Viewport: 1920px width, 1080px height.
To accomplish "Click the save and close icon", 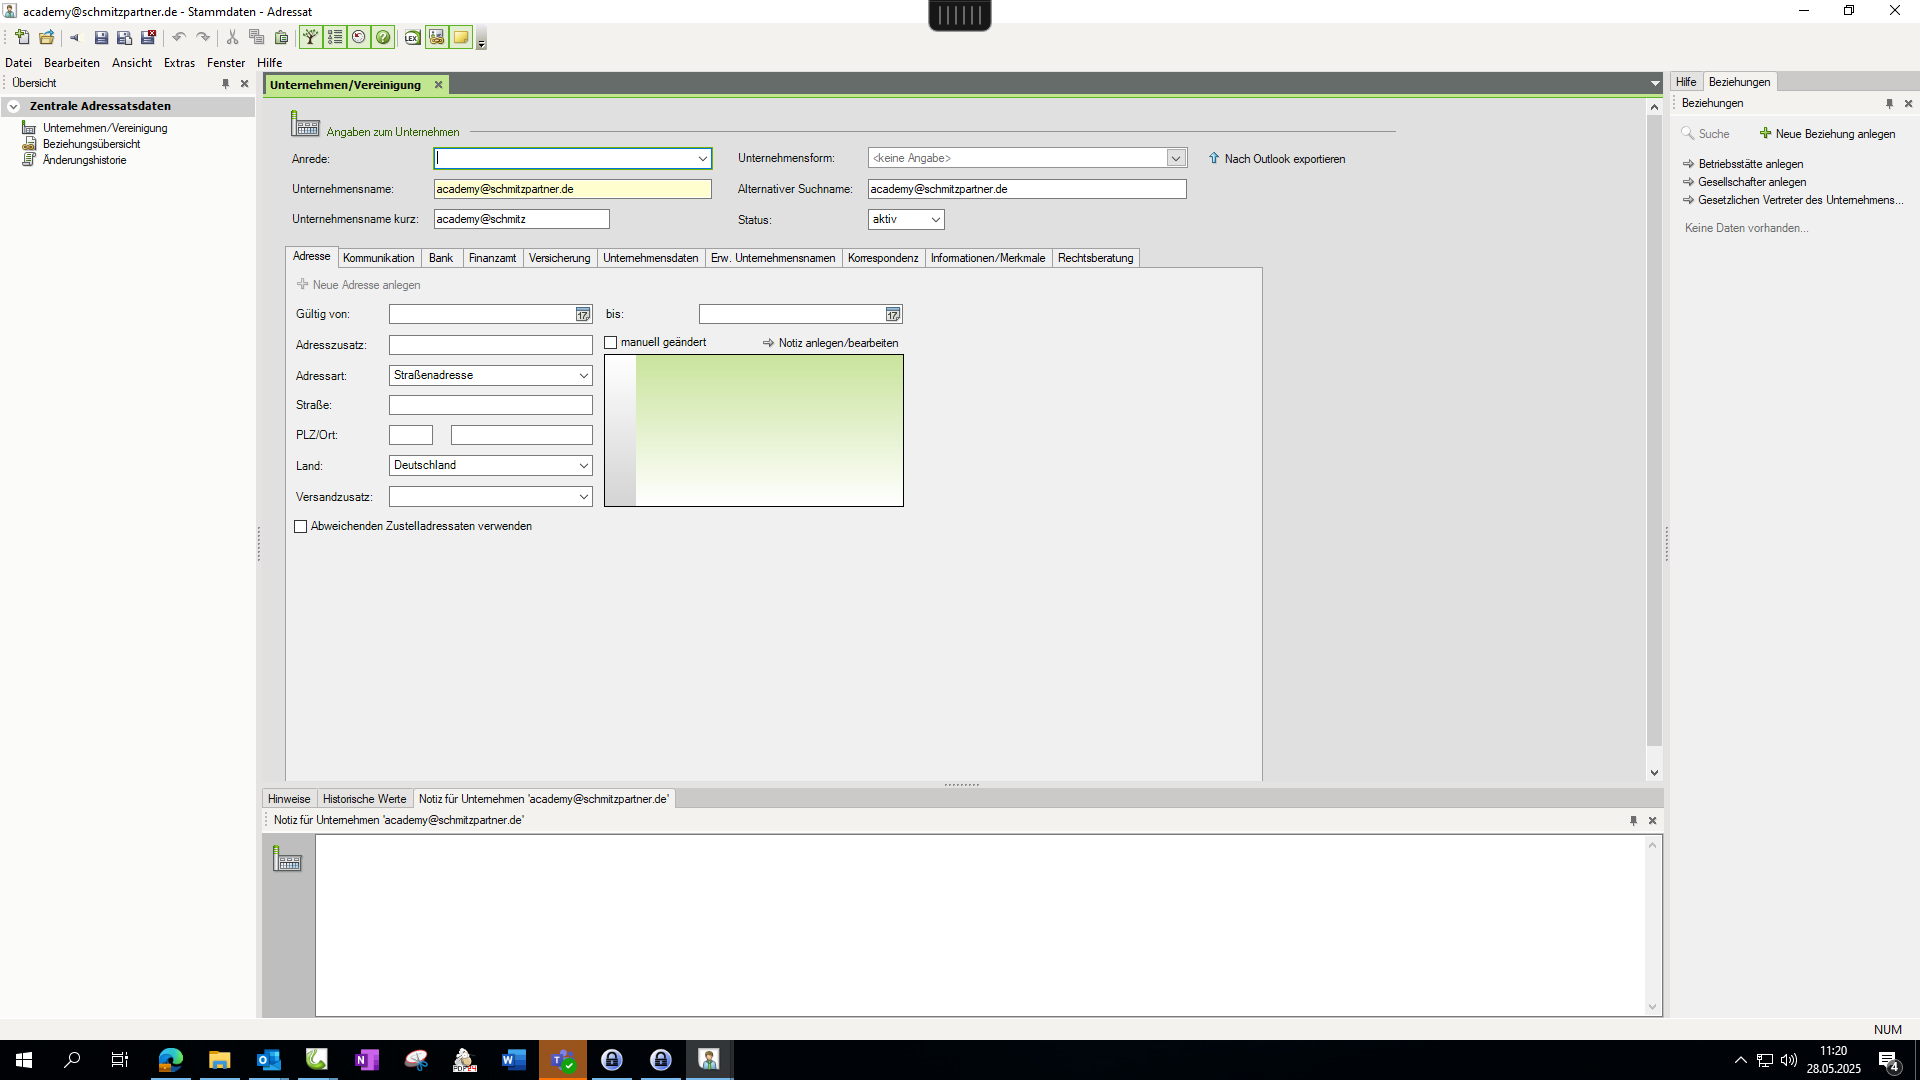I will point(148,38).
